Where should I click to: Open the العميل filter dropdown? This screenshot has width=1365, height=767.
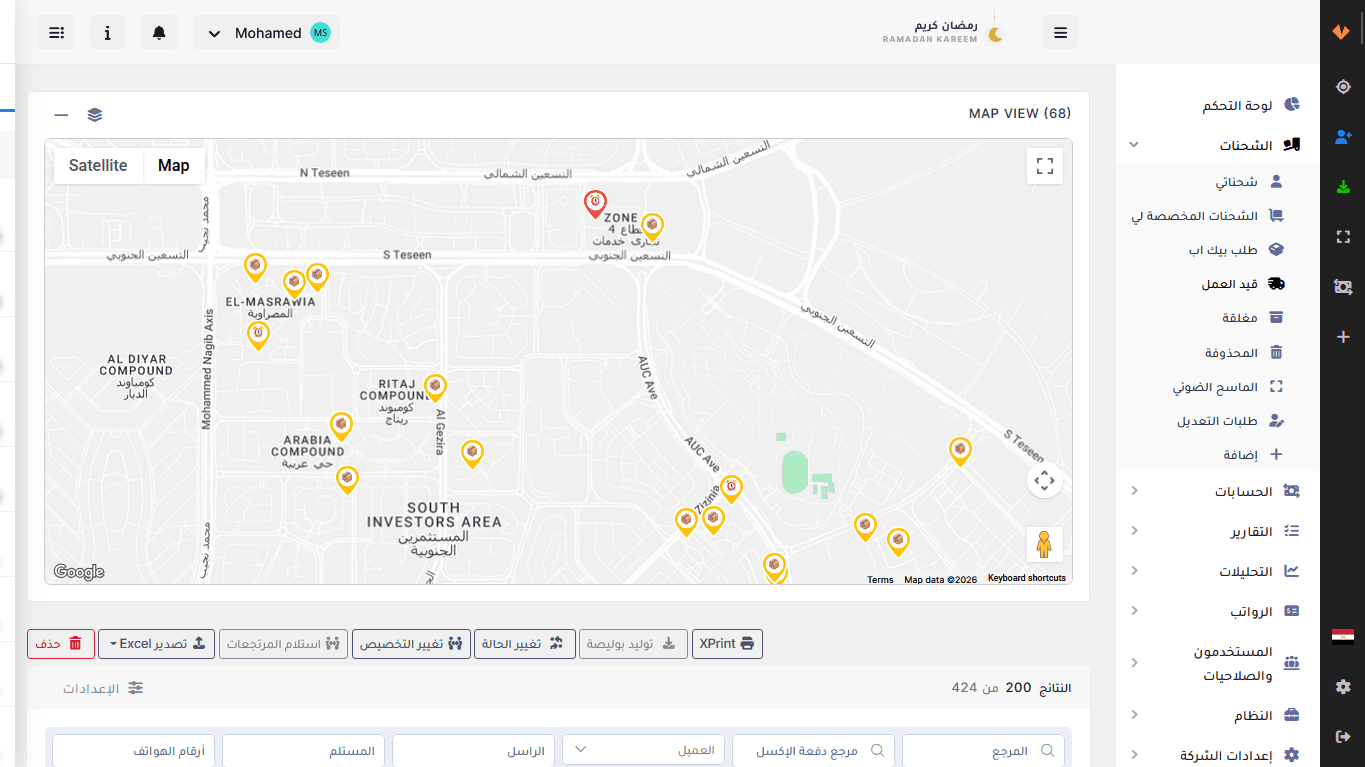[x=643, y=749]
